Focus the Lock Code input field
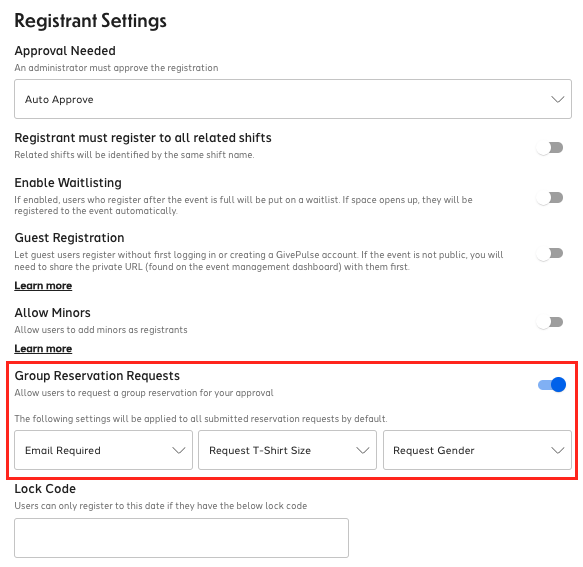Image resolution: width=583 pixels, height=567 pixels. [x=181, y=538]
